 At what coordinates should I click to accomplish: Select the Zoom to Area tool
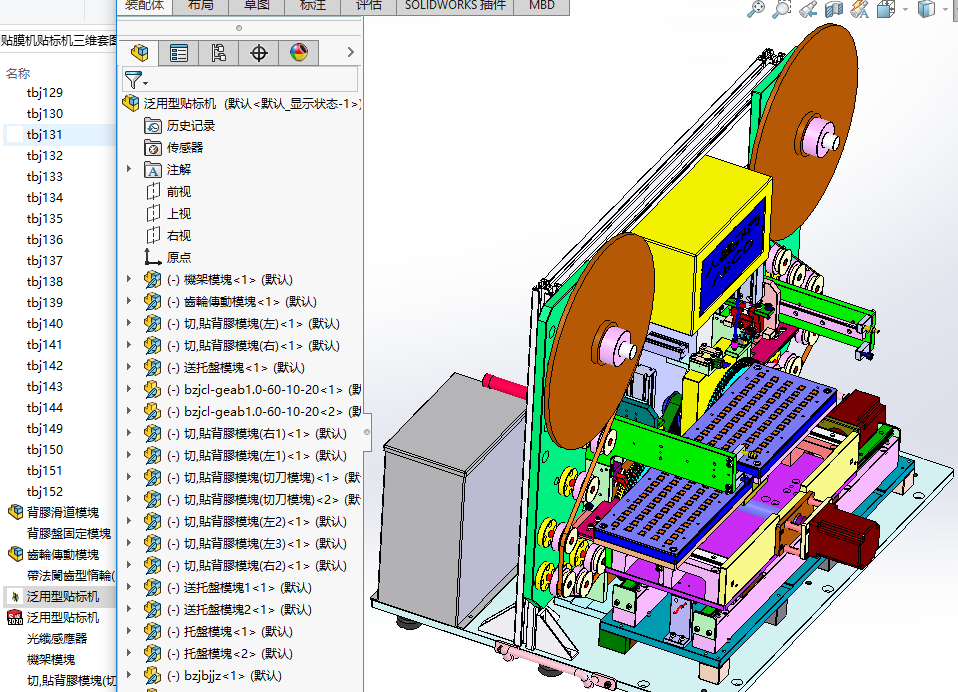(781, 9)
